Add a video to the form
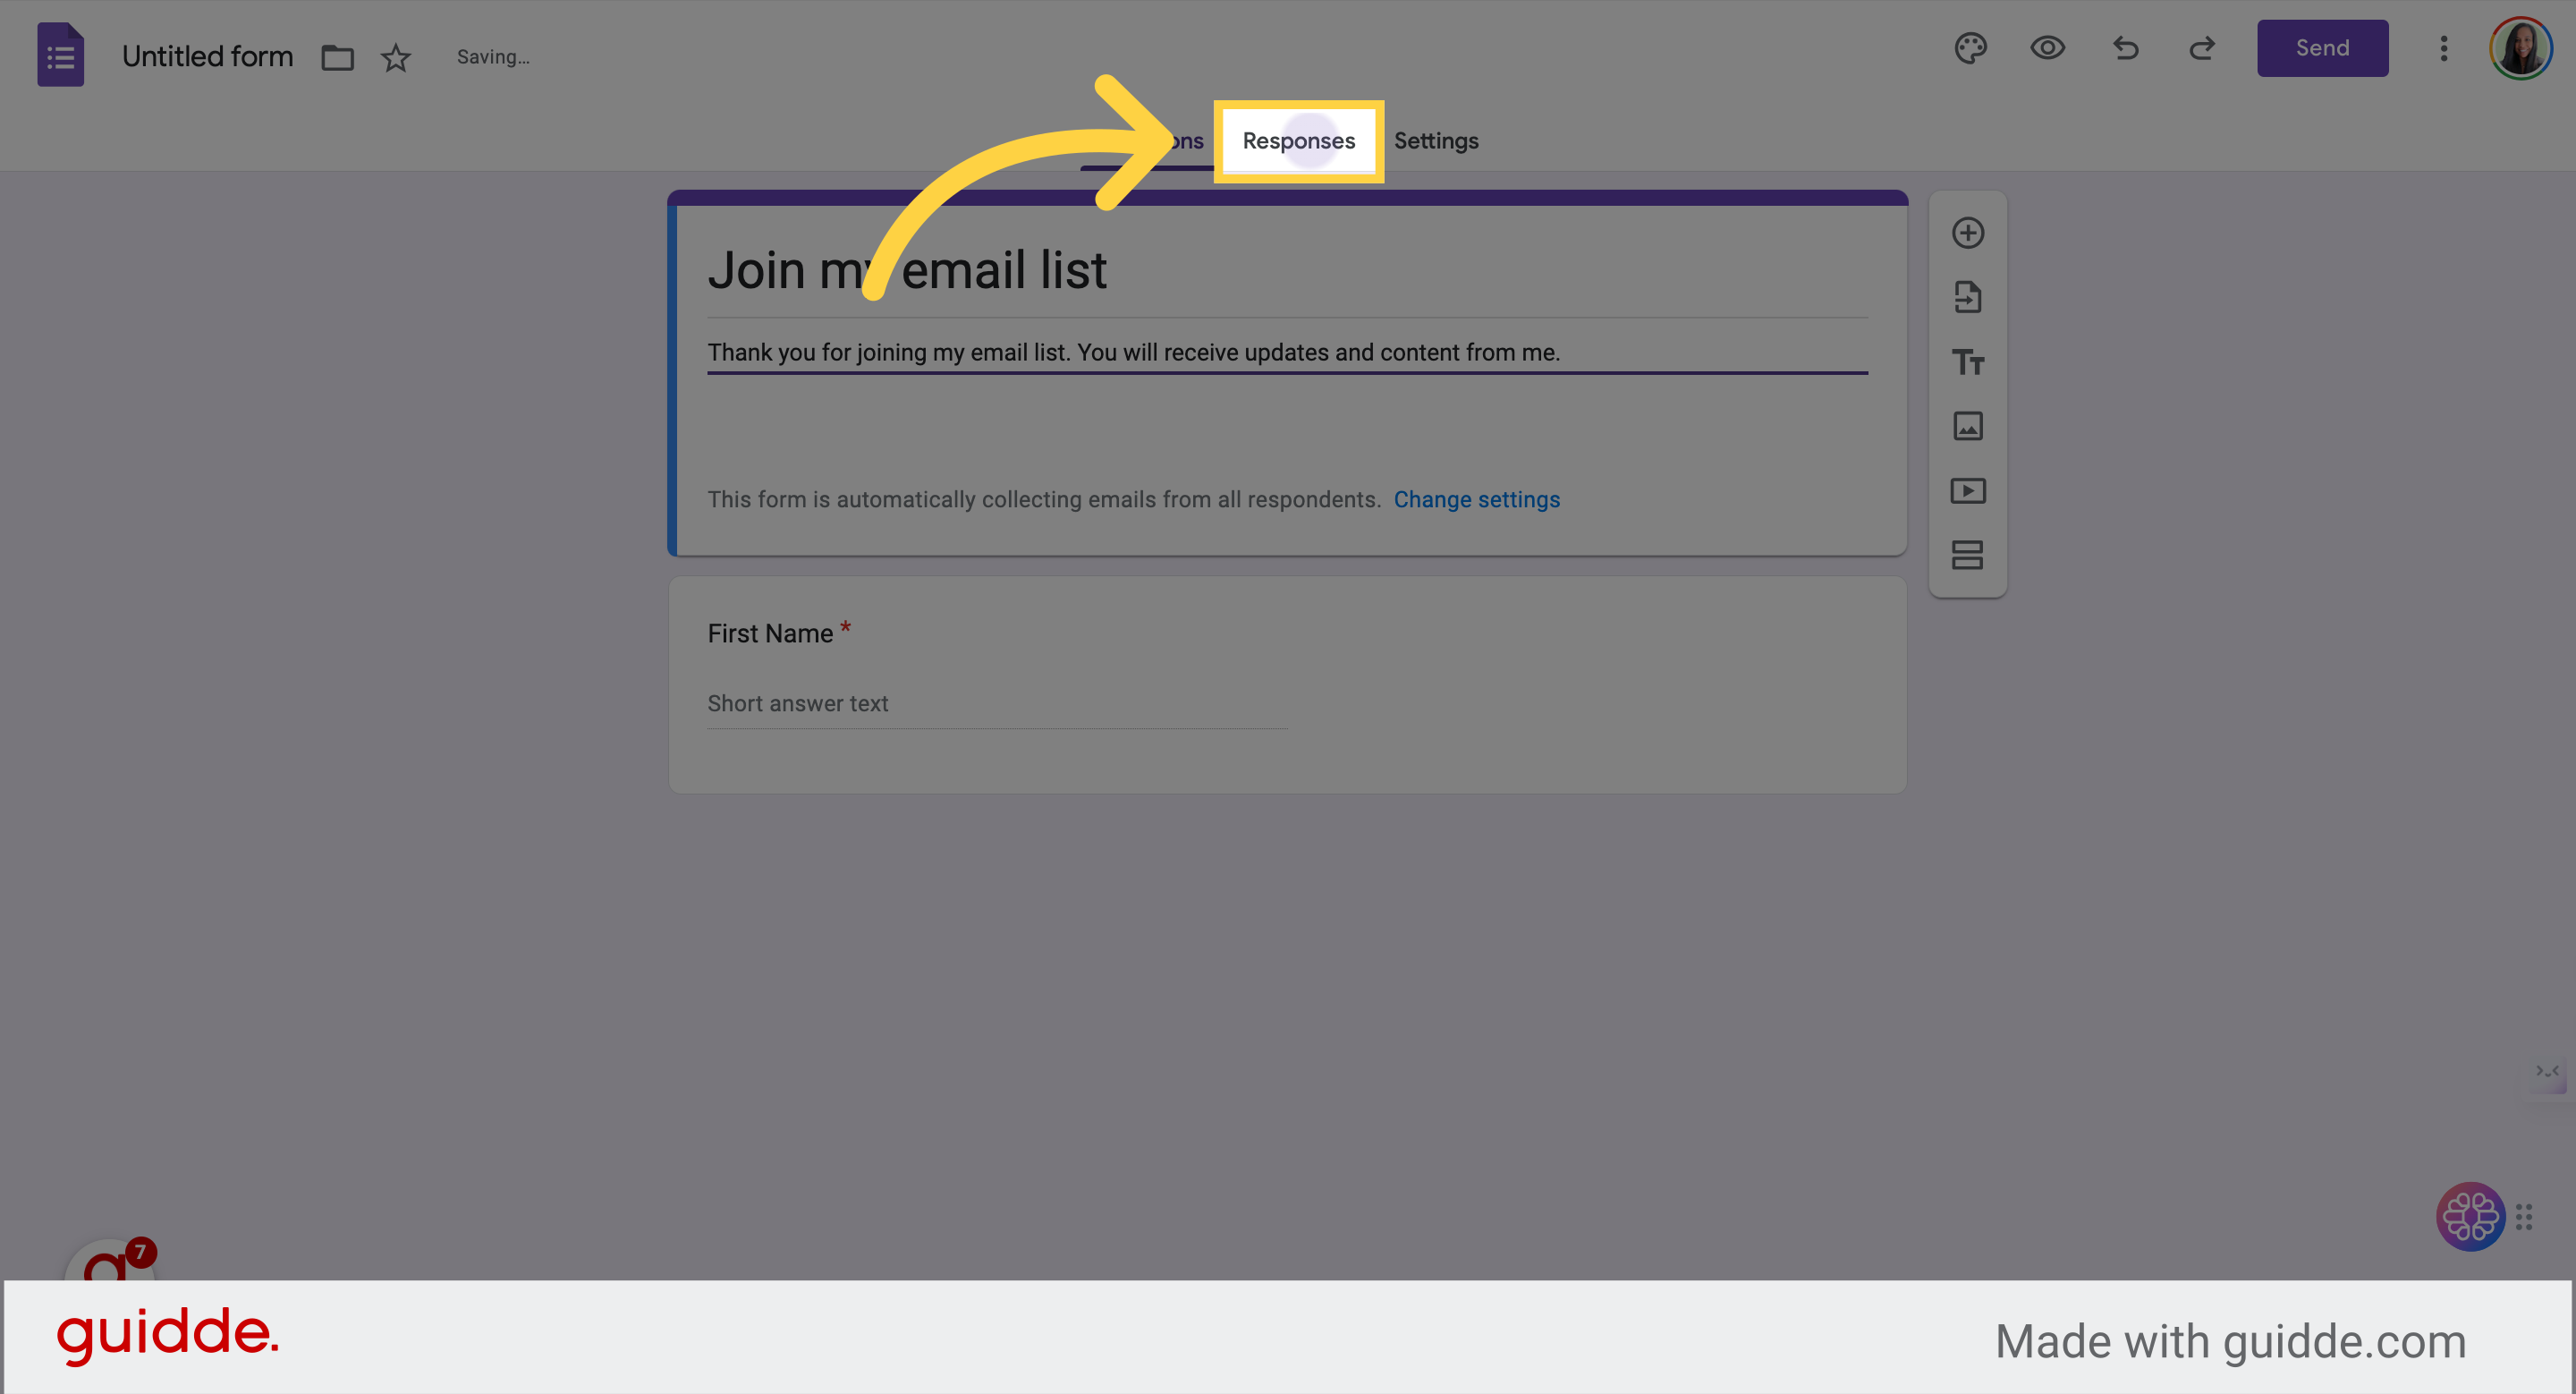 click(1967, 490)
